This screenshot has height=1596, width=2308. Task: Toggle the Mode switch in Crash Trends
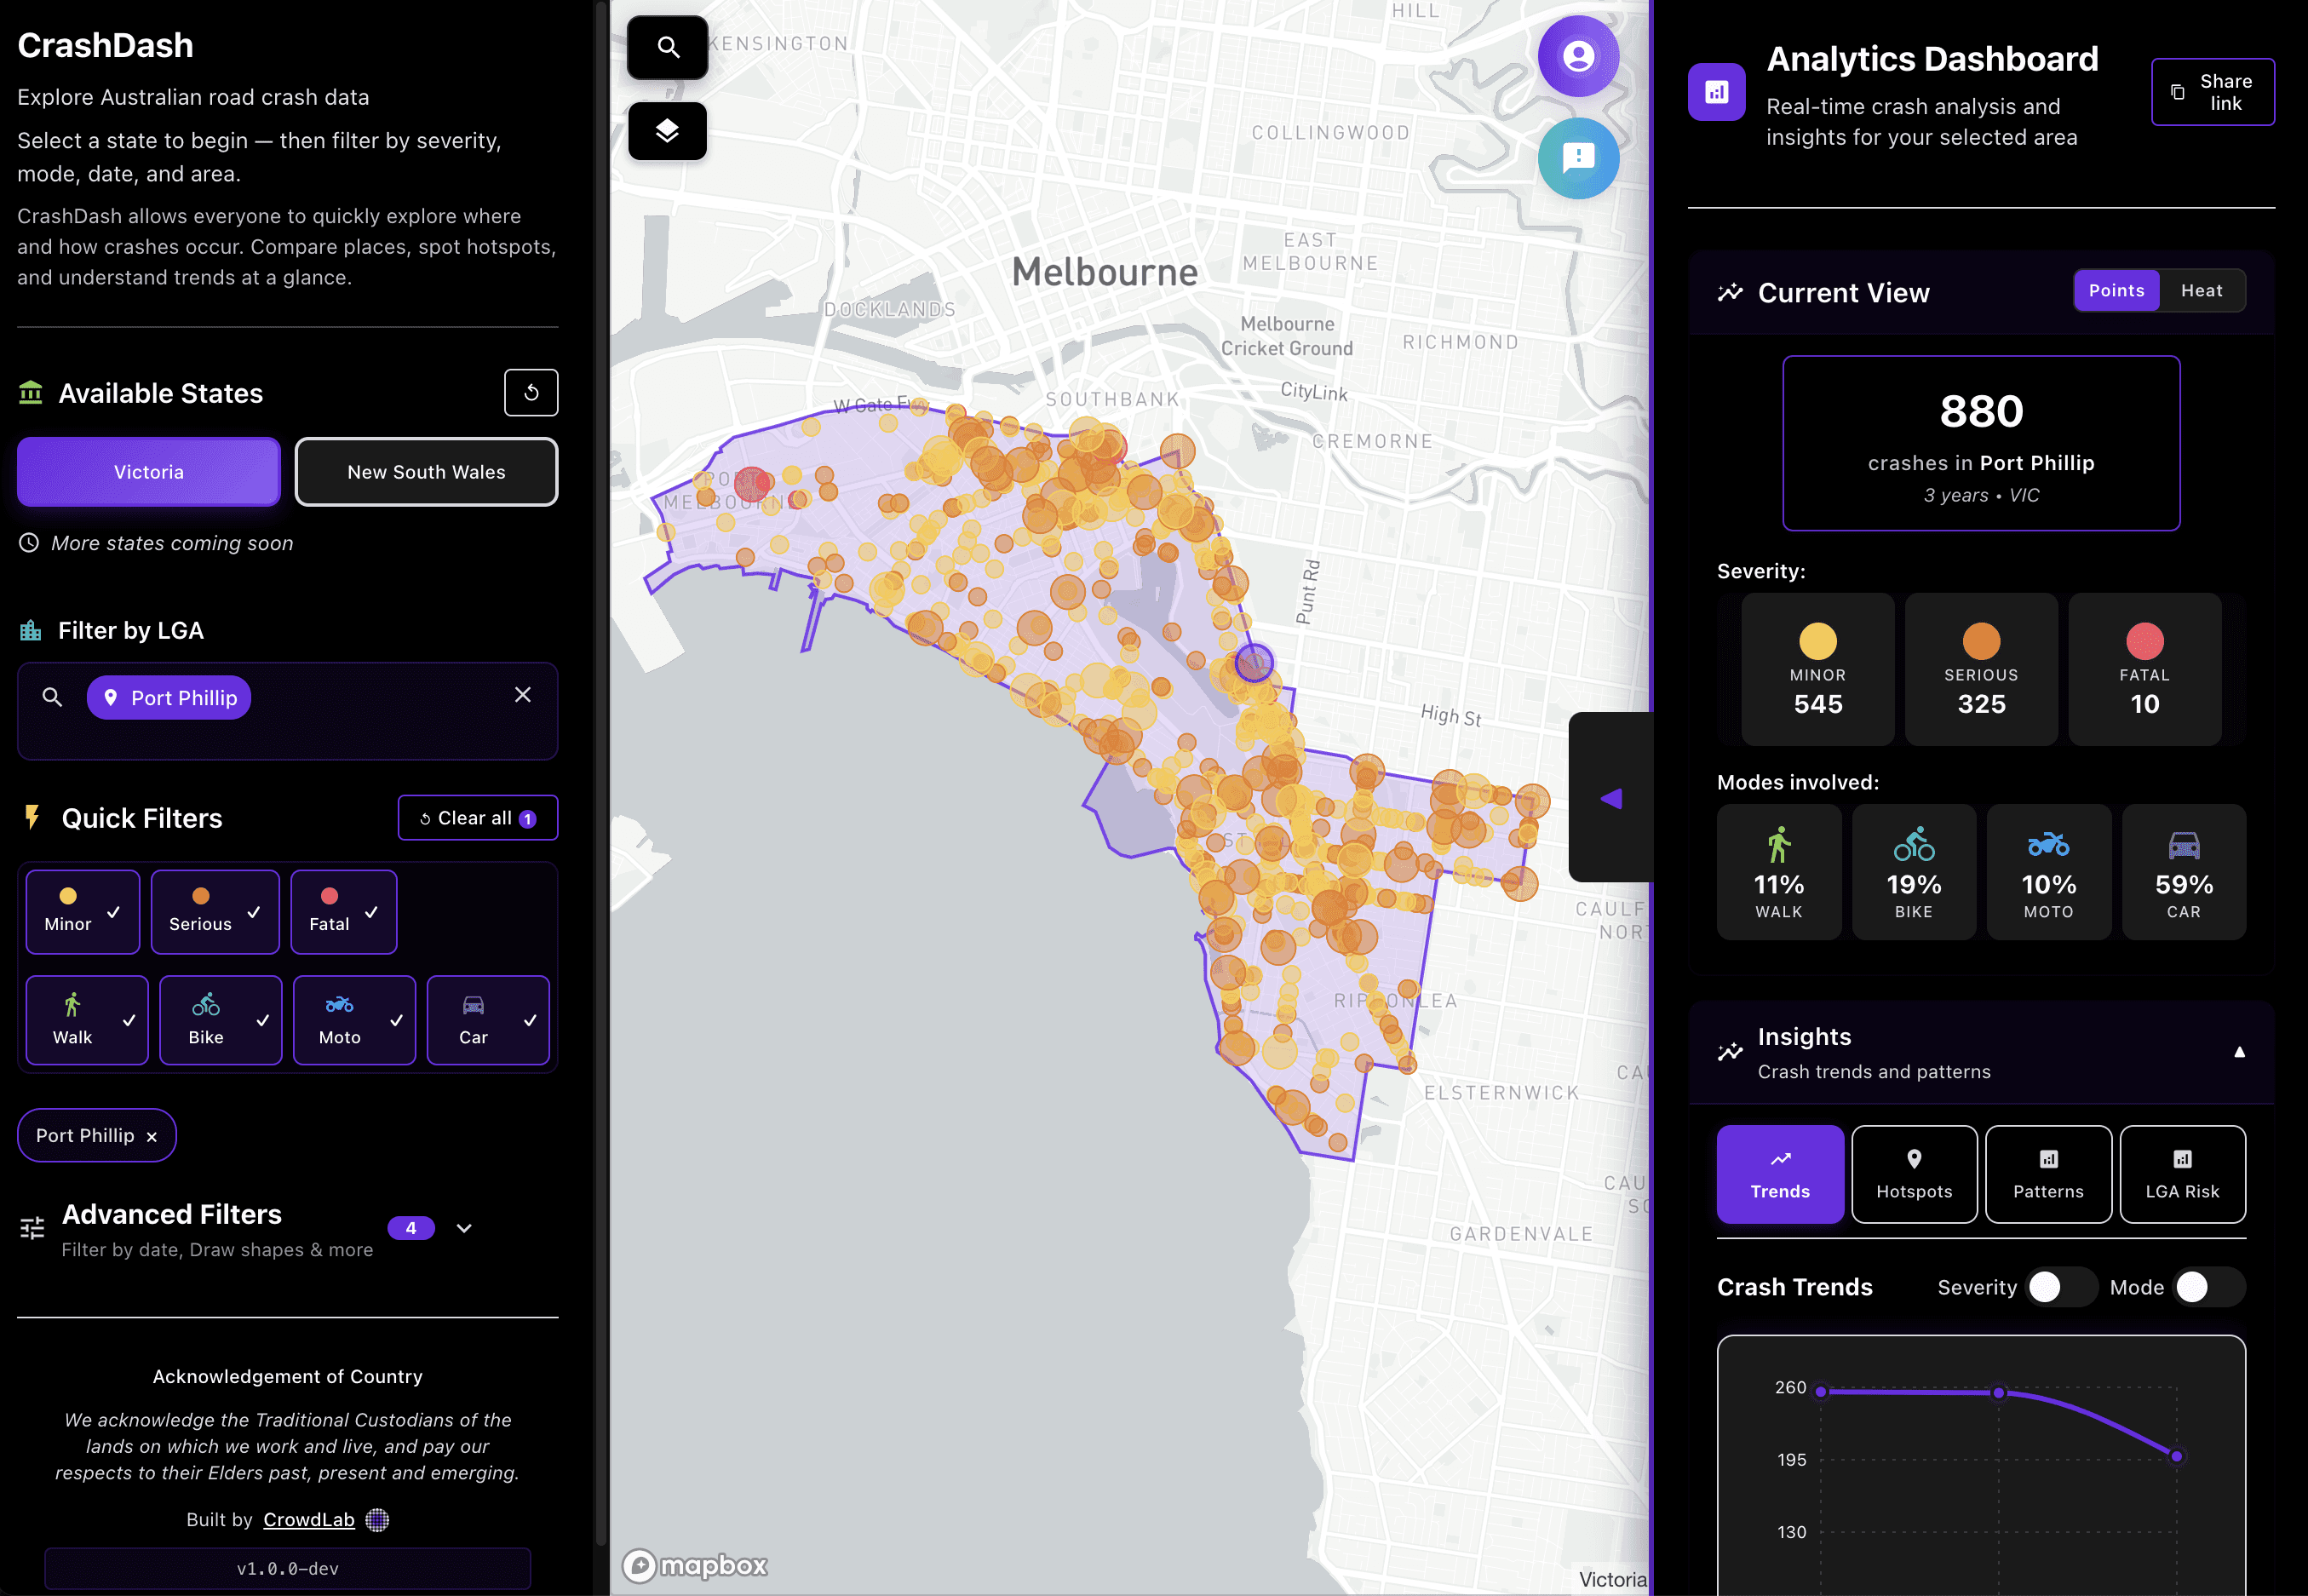(x=2208, y=1287)
